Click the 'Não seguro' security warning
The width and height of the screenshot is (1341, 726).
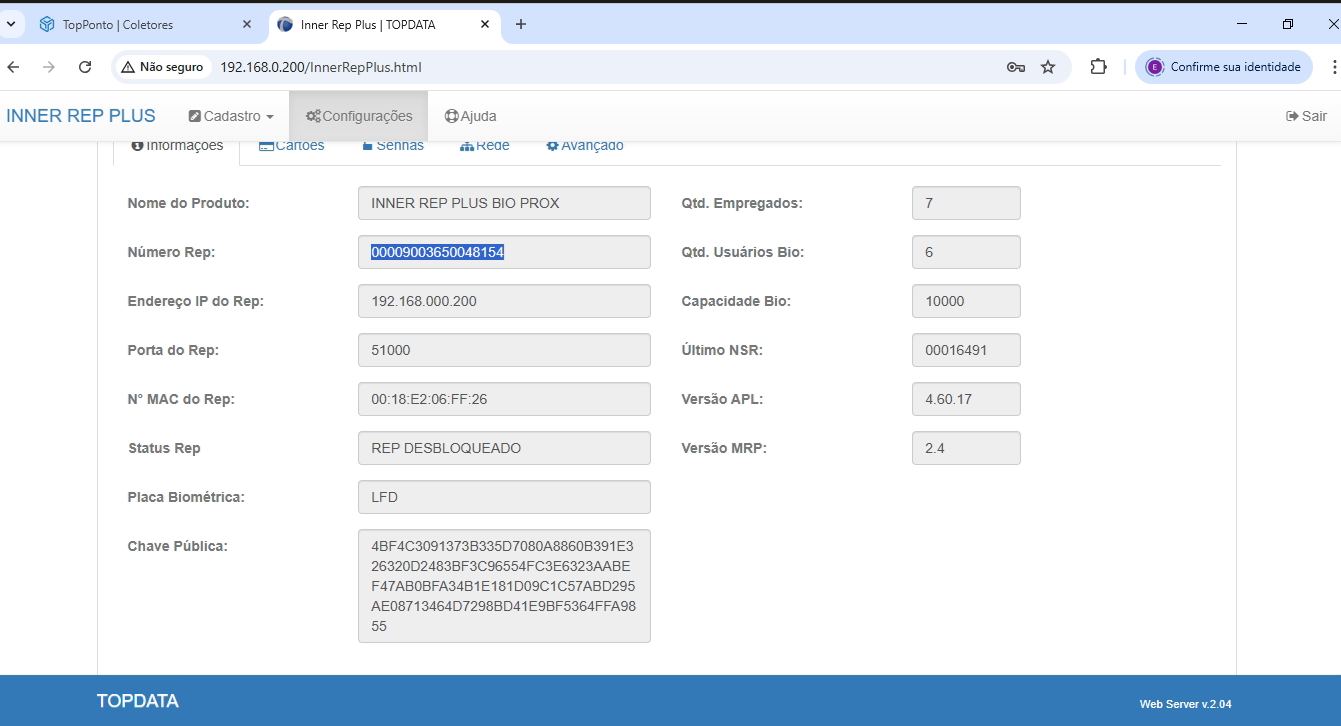162,67
